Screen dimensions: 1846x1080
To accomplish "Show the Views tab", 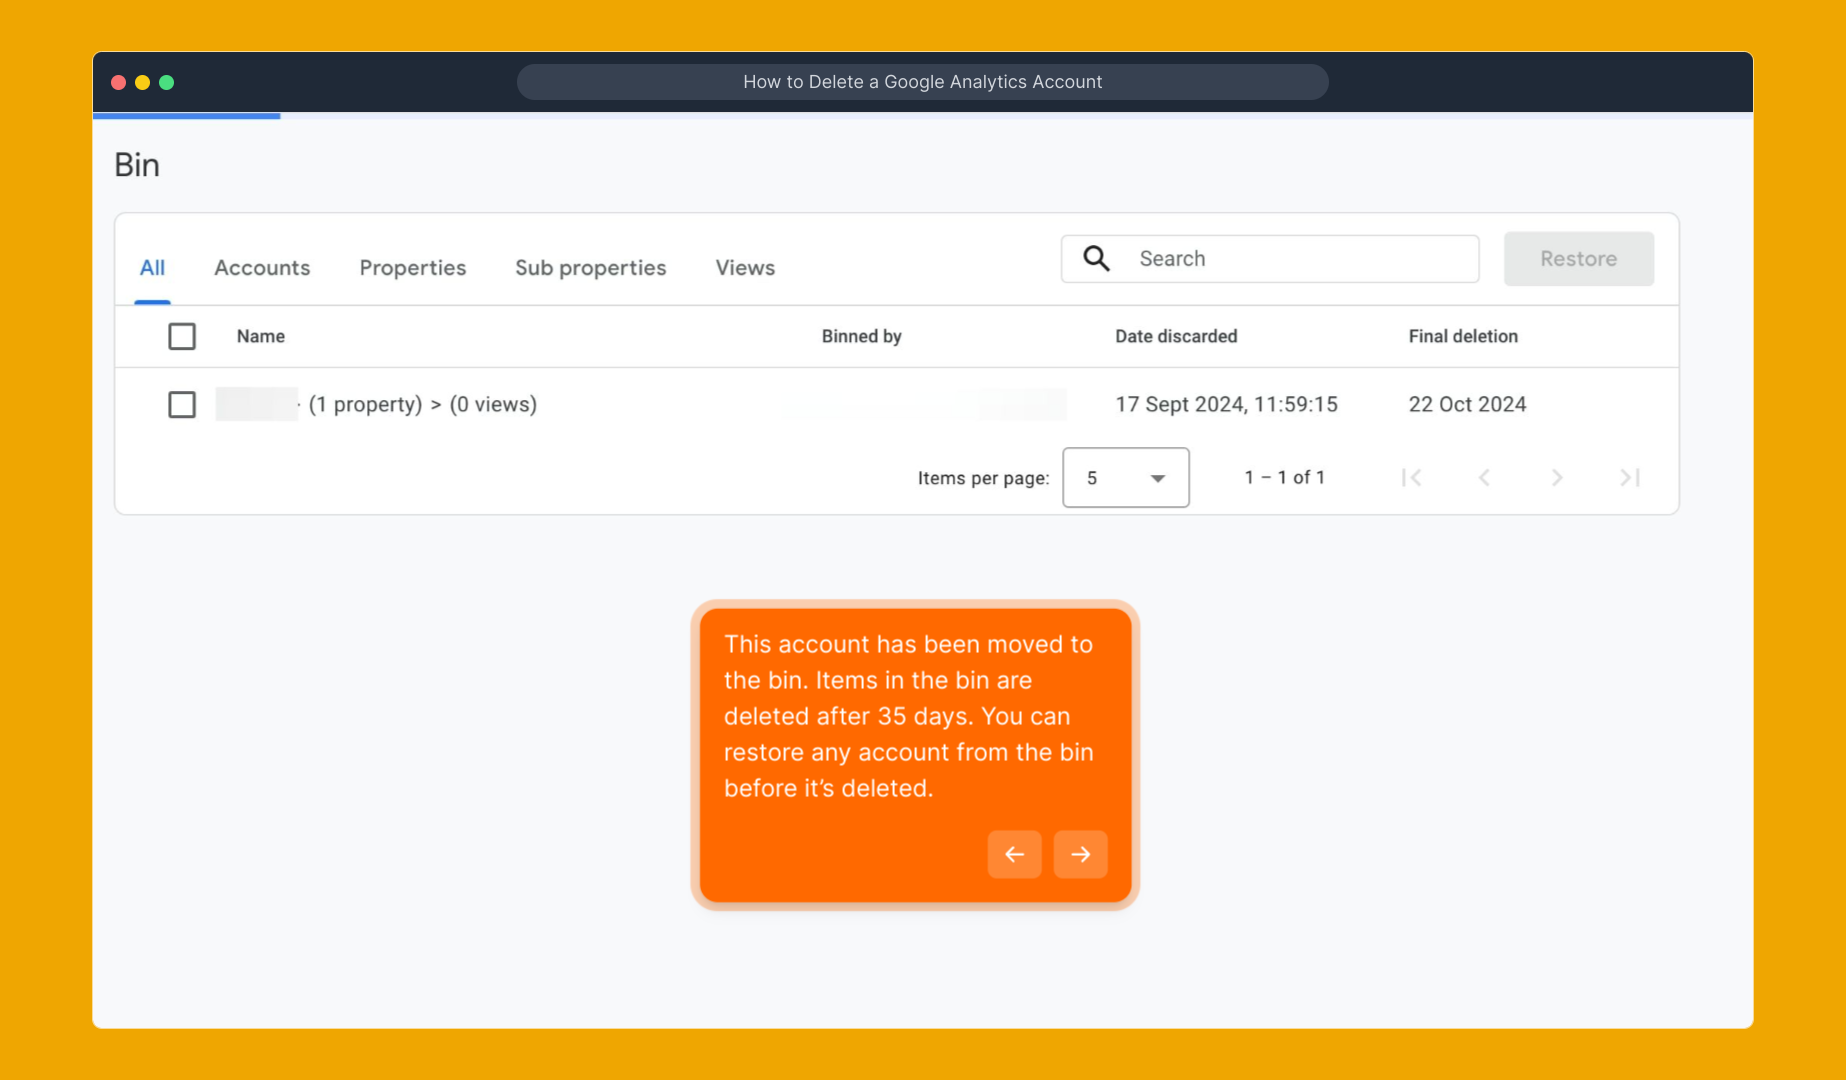I will 745,268.
